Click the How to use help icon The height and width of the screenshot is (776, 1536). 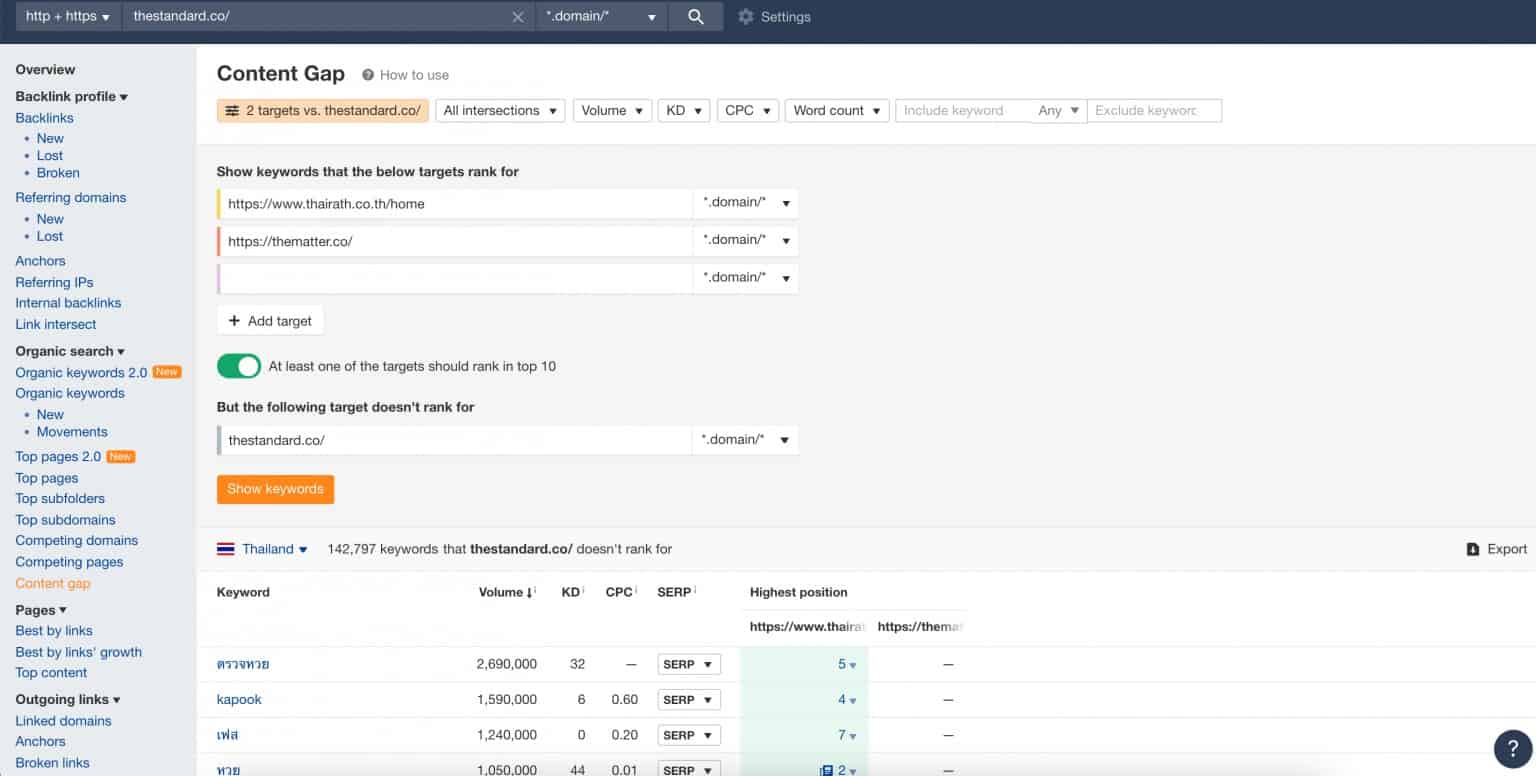[x=368, y=75]
